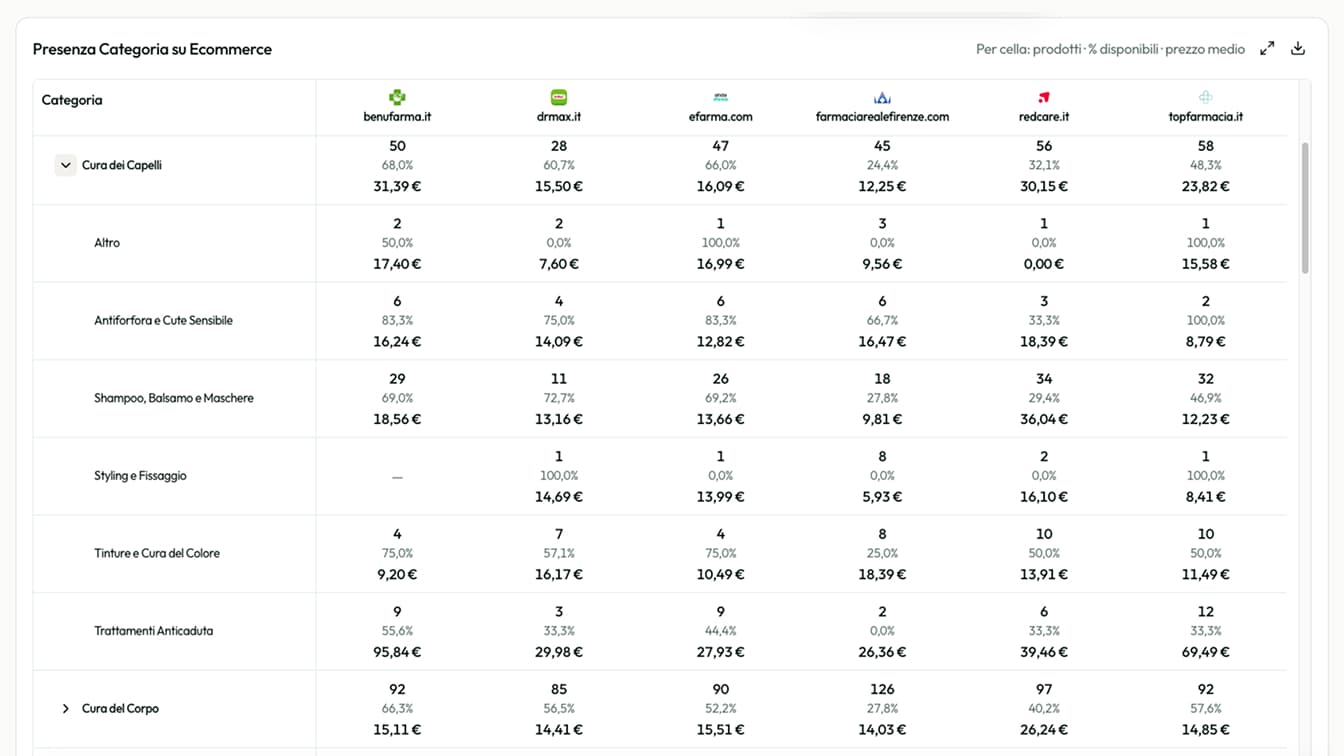1344x756 pixels.
Task: Click the 29,98 € price cell
Action: [559, 652]
